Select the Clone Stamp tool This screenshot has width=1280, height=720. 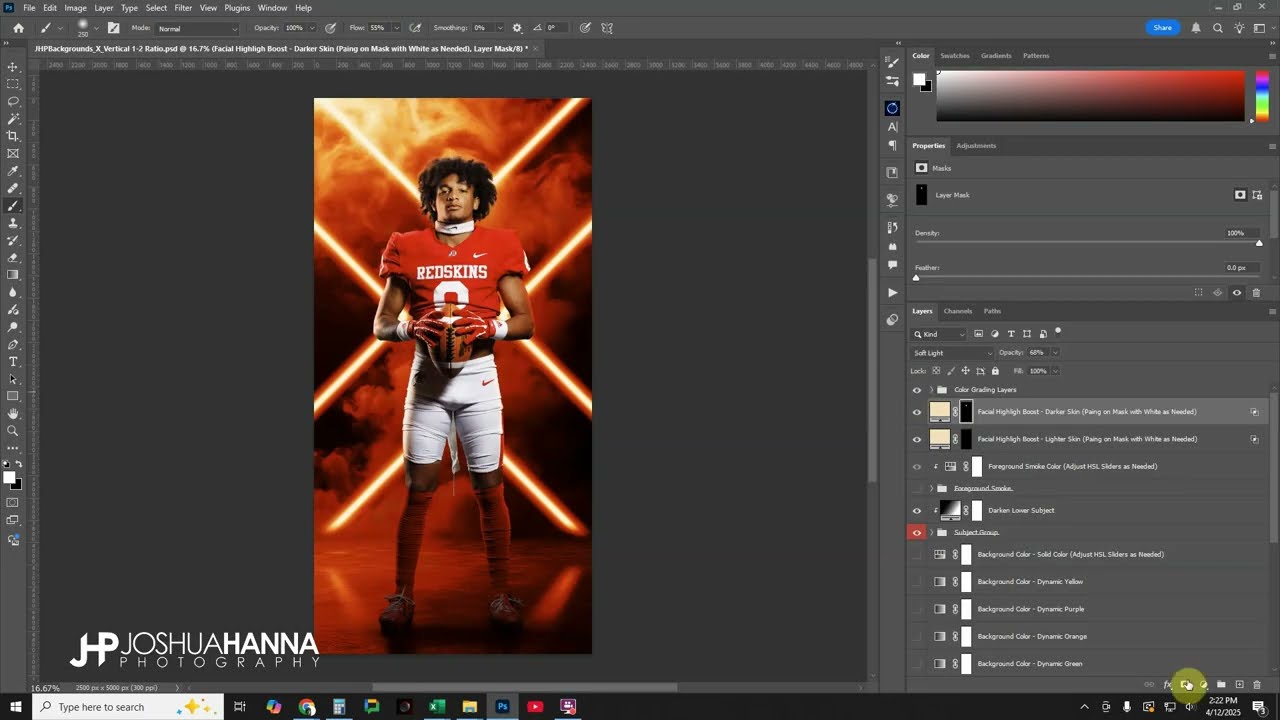click(13, 223)
